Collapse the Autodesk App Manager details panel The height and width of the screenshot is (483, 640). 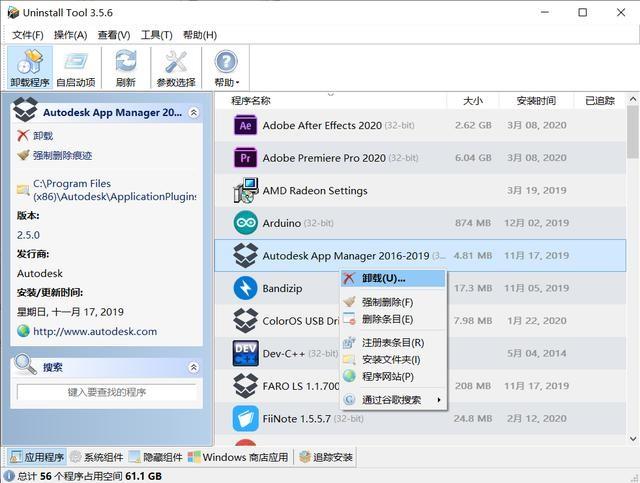[193, 112]
